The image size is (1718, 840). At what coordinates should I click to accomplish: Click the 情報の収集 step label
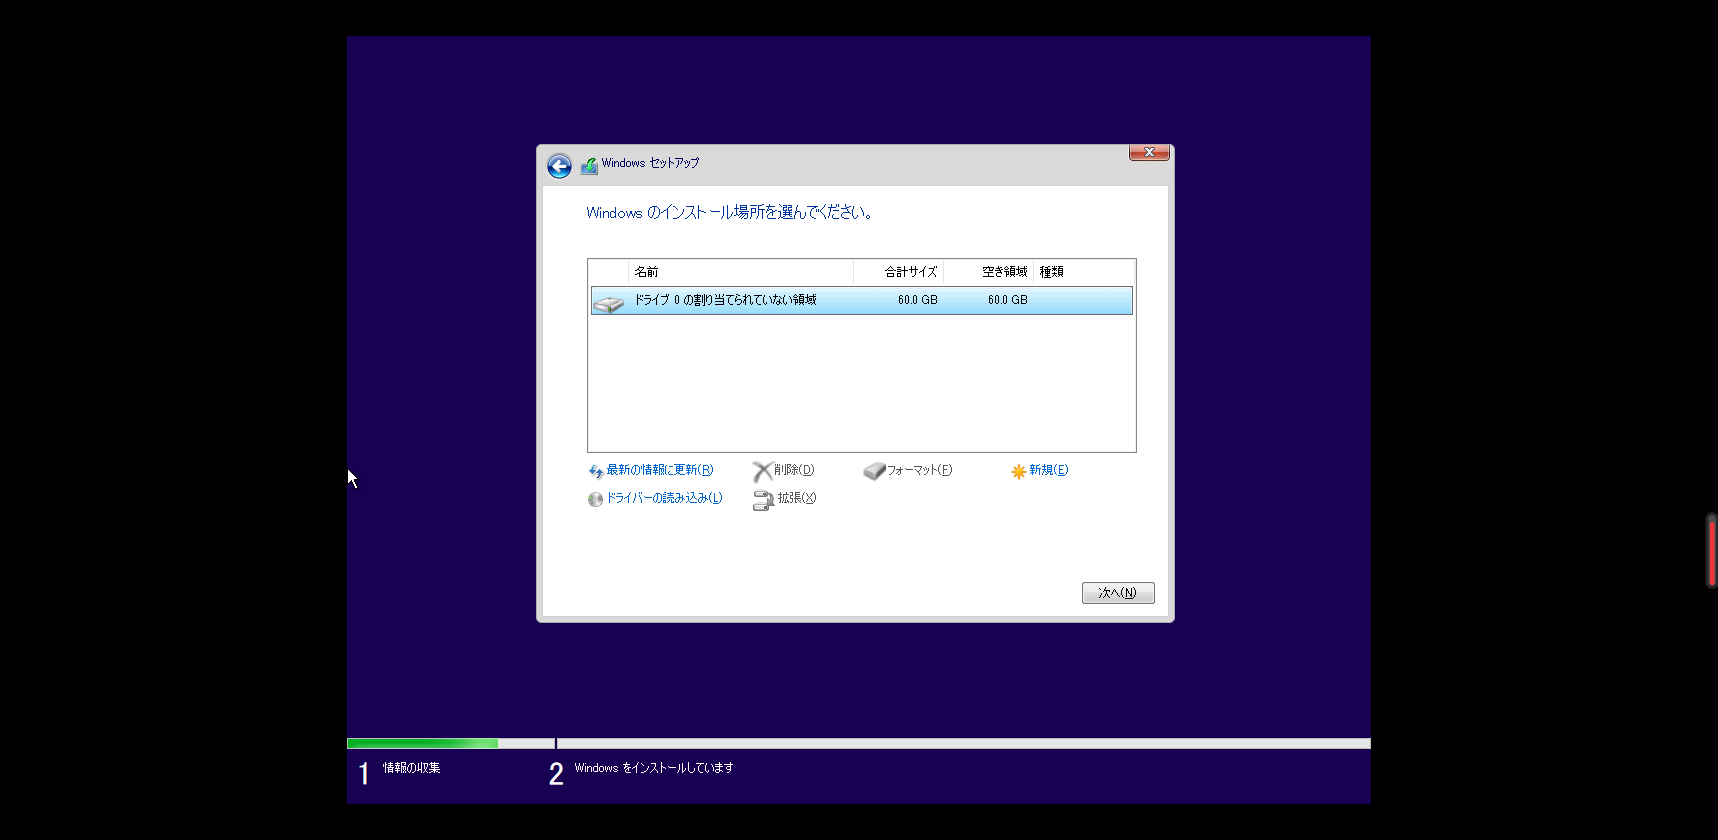tap(411, 768)
